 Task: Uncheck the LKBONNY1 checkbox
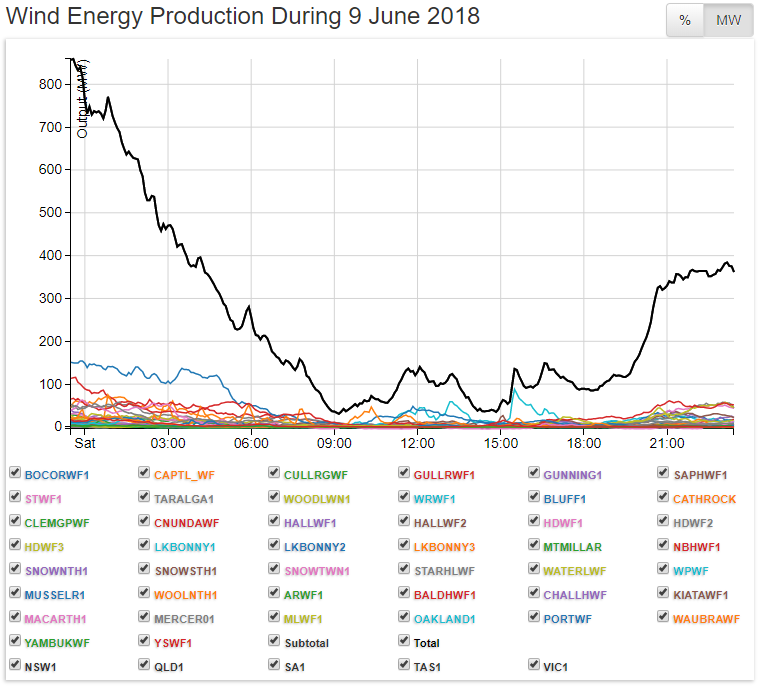tap(145, 546)
